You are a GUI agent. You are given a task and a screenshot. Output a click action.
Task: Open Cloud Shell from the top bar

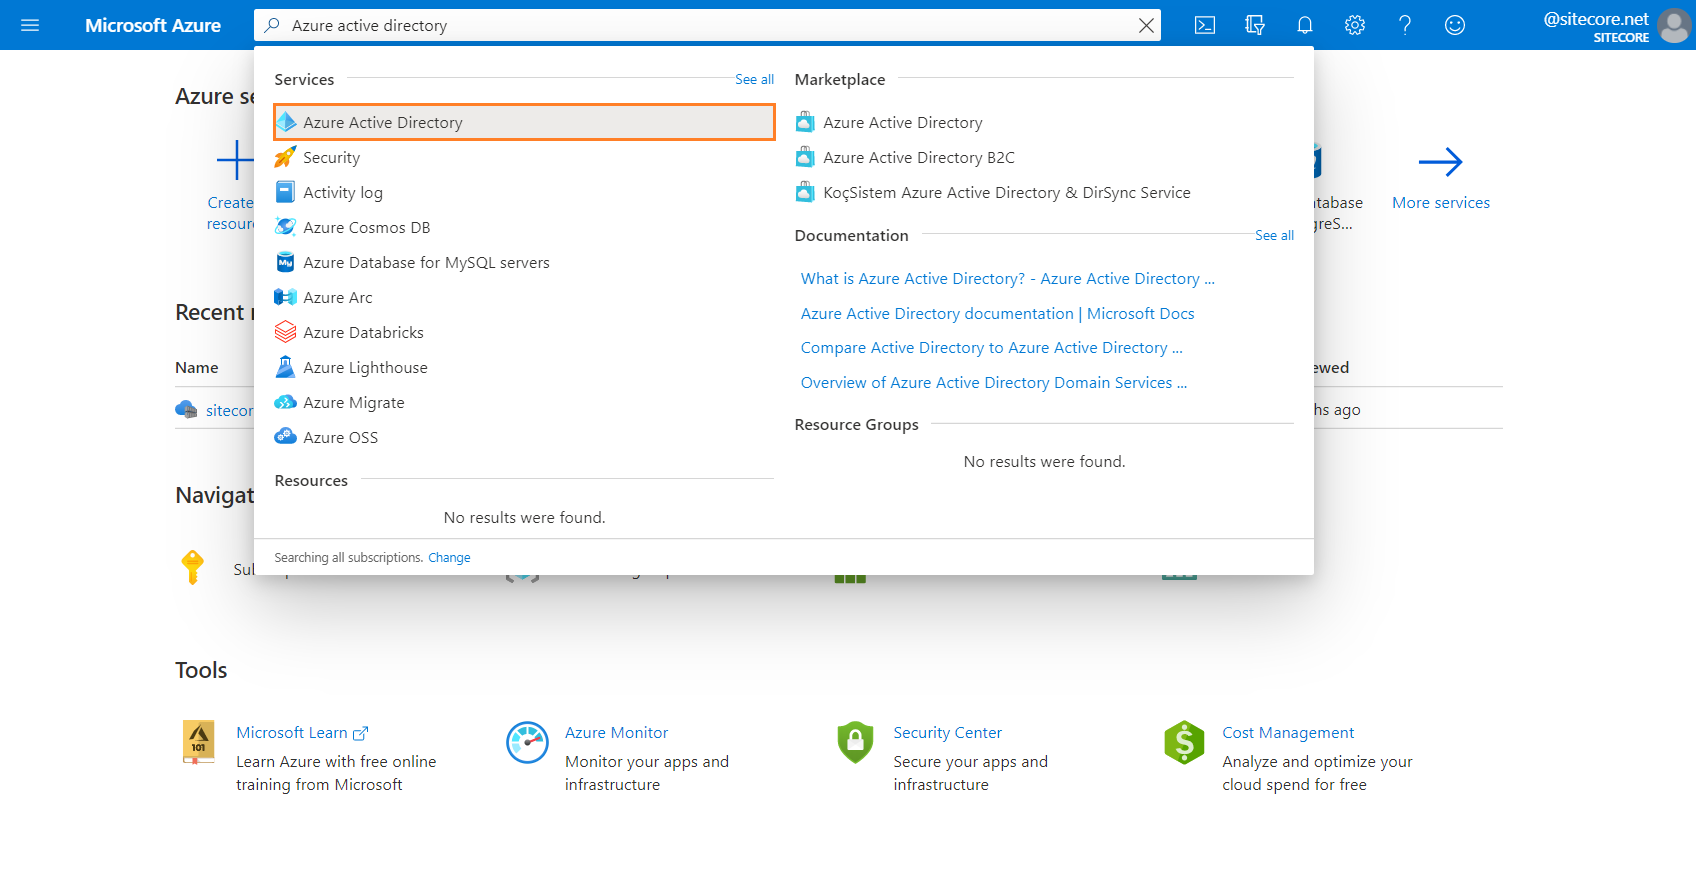tap(1205, 25)
